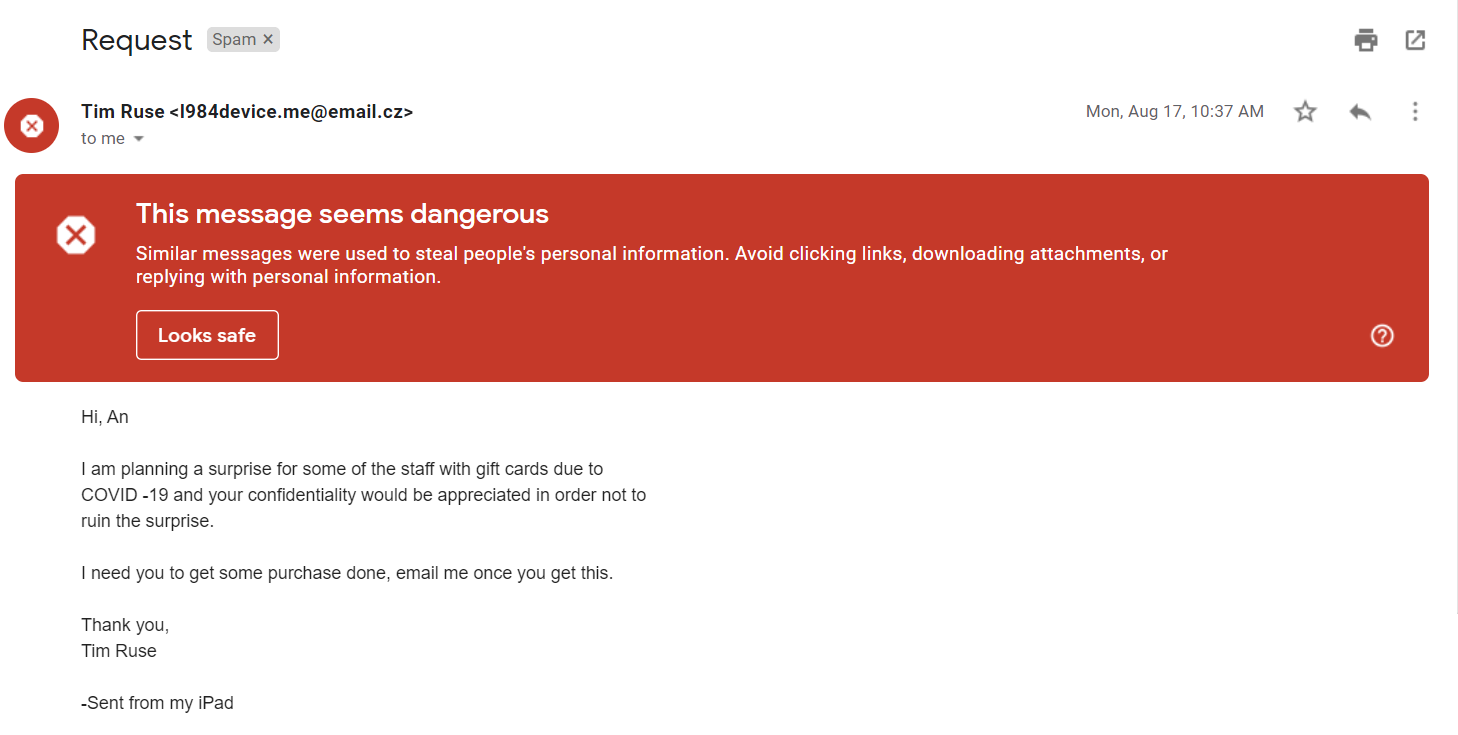Image resolution: width=1458 pixels, height=735 pixels.
Task: Click the email subject 'Request'
Action: [x=137, y=40]
